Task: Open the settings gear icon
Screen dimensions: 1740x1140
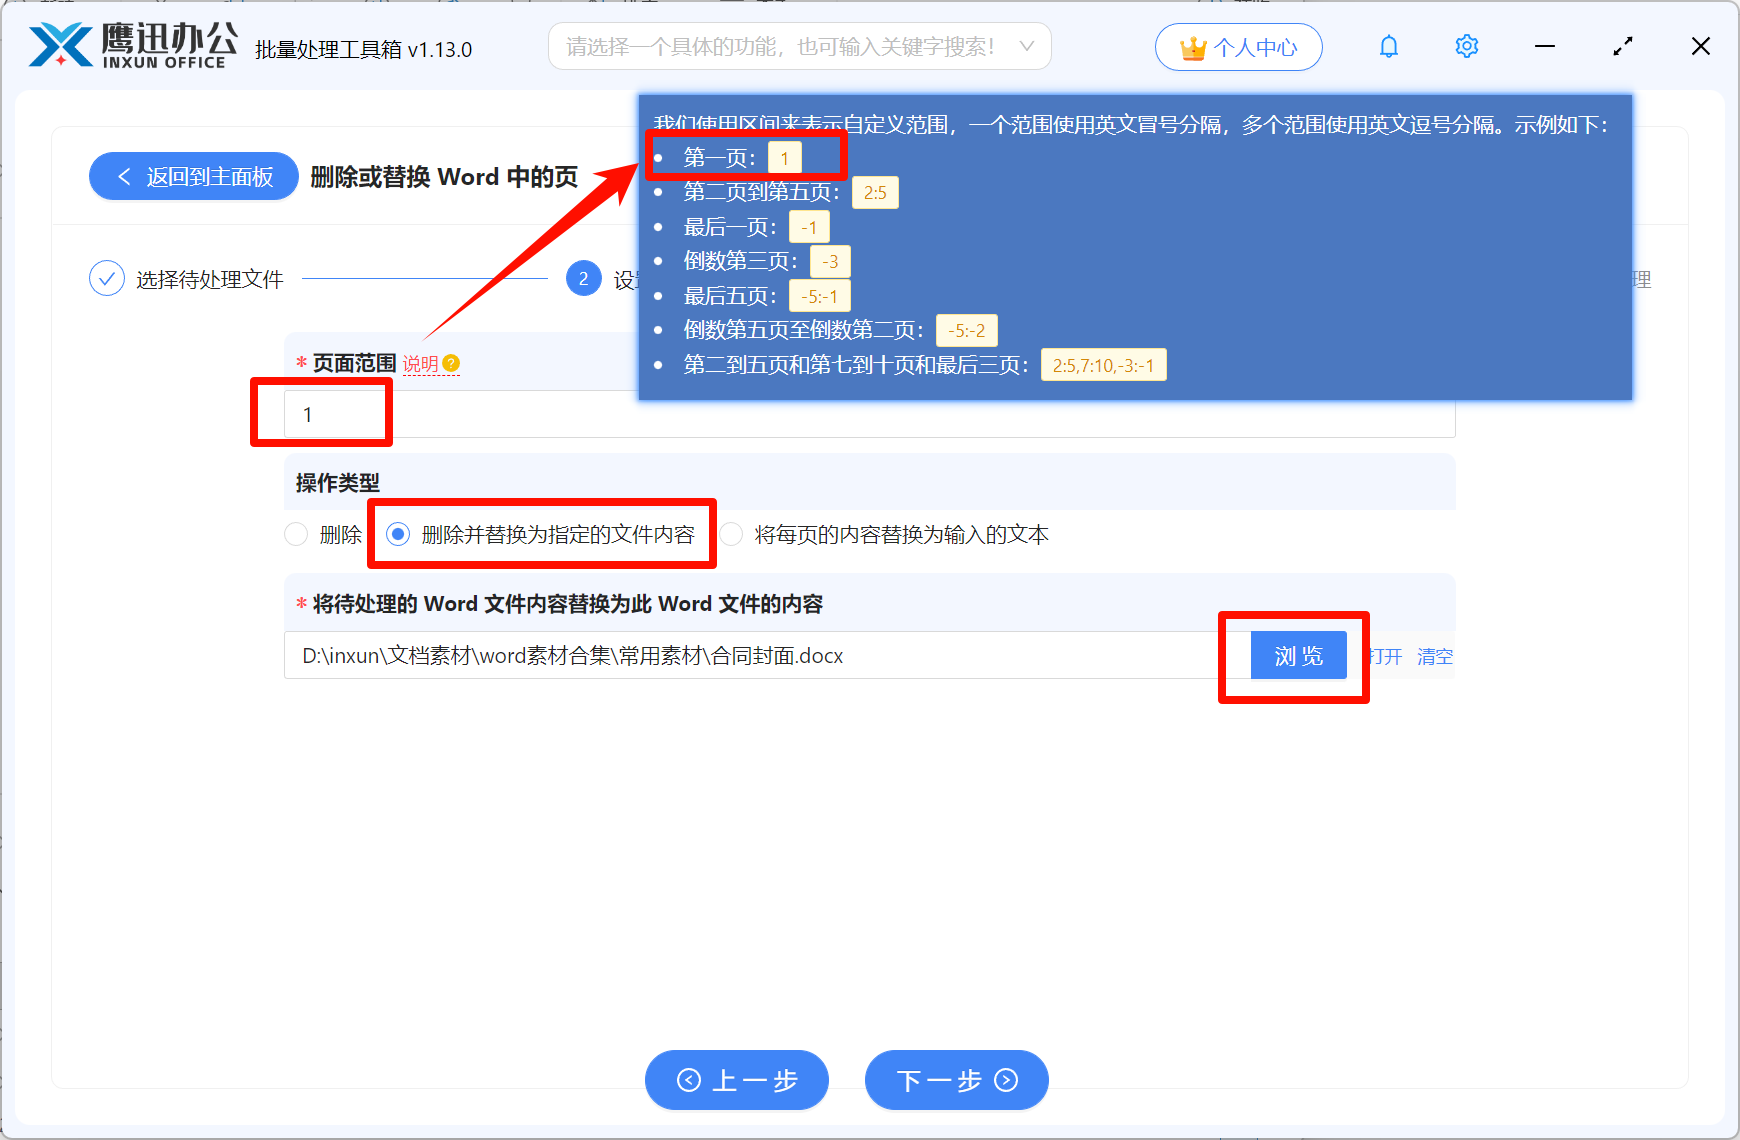Action: (x=1466, y=46)
